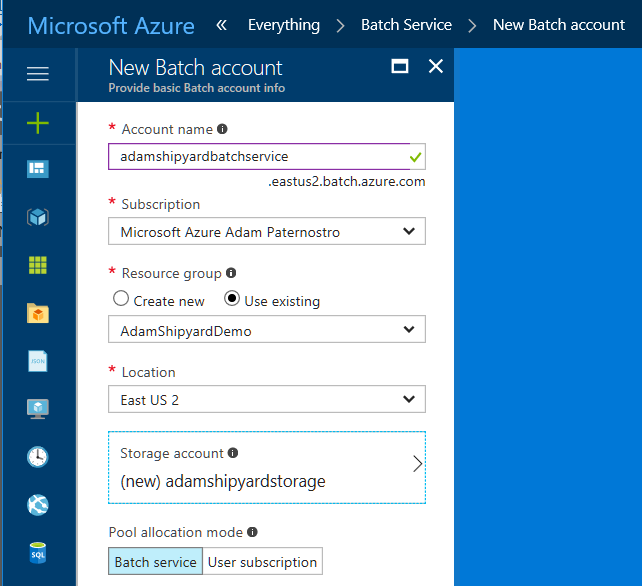Click the Microsoft Azure logo link
The width and height of the screenshot is (642, 586).
coord(111,26)
